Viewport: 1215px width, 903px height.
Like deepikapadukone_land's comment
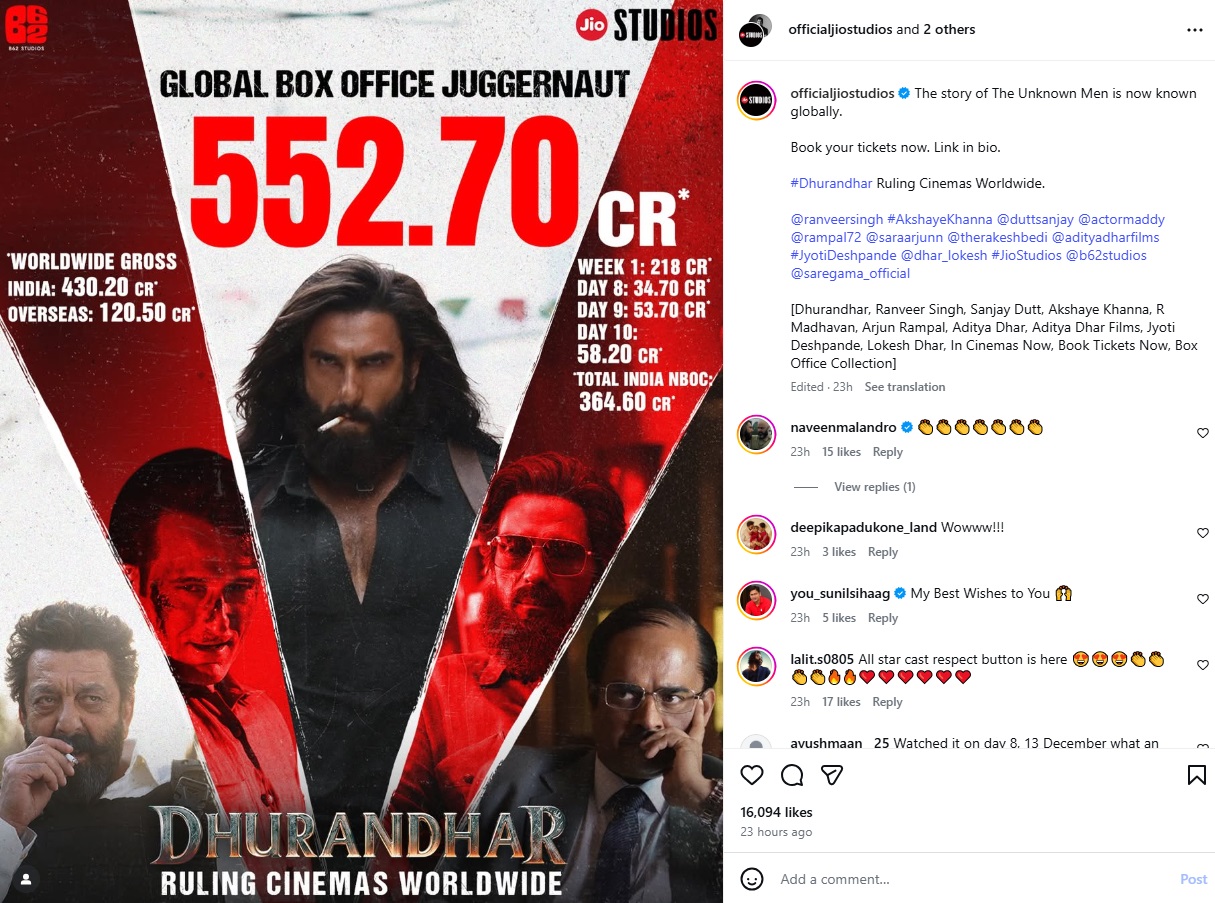1202,533
